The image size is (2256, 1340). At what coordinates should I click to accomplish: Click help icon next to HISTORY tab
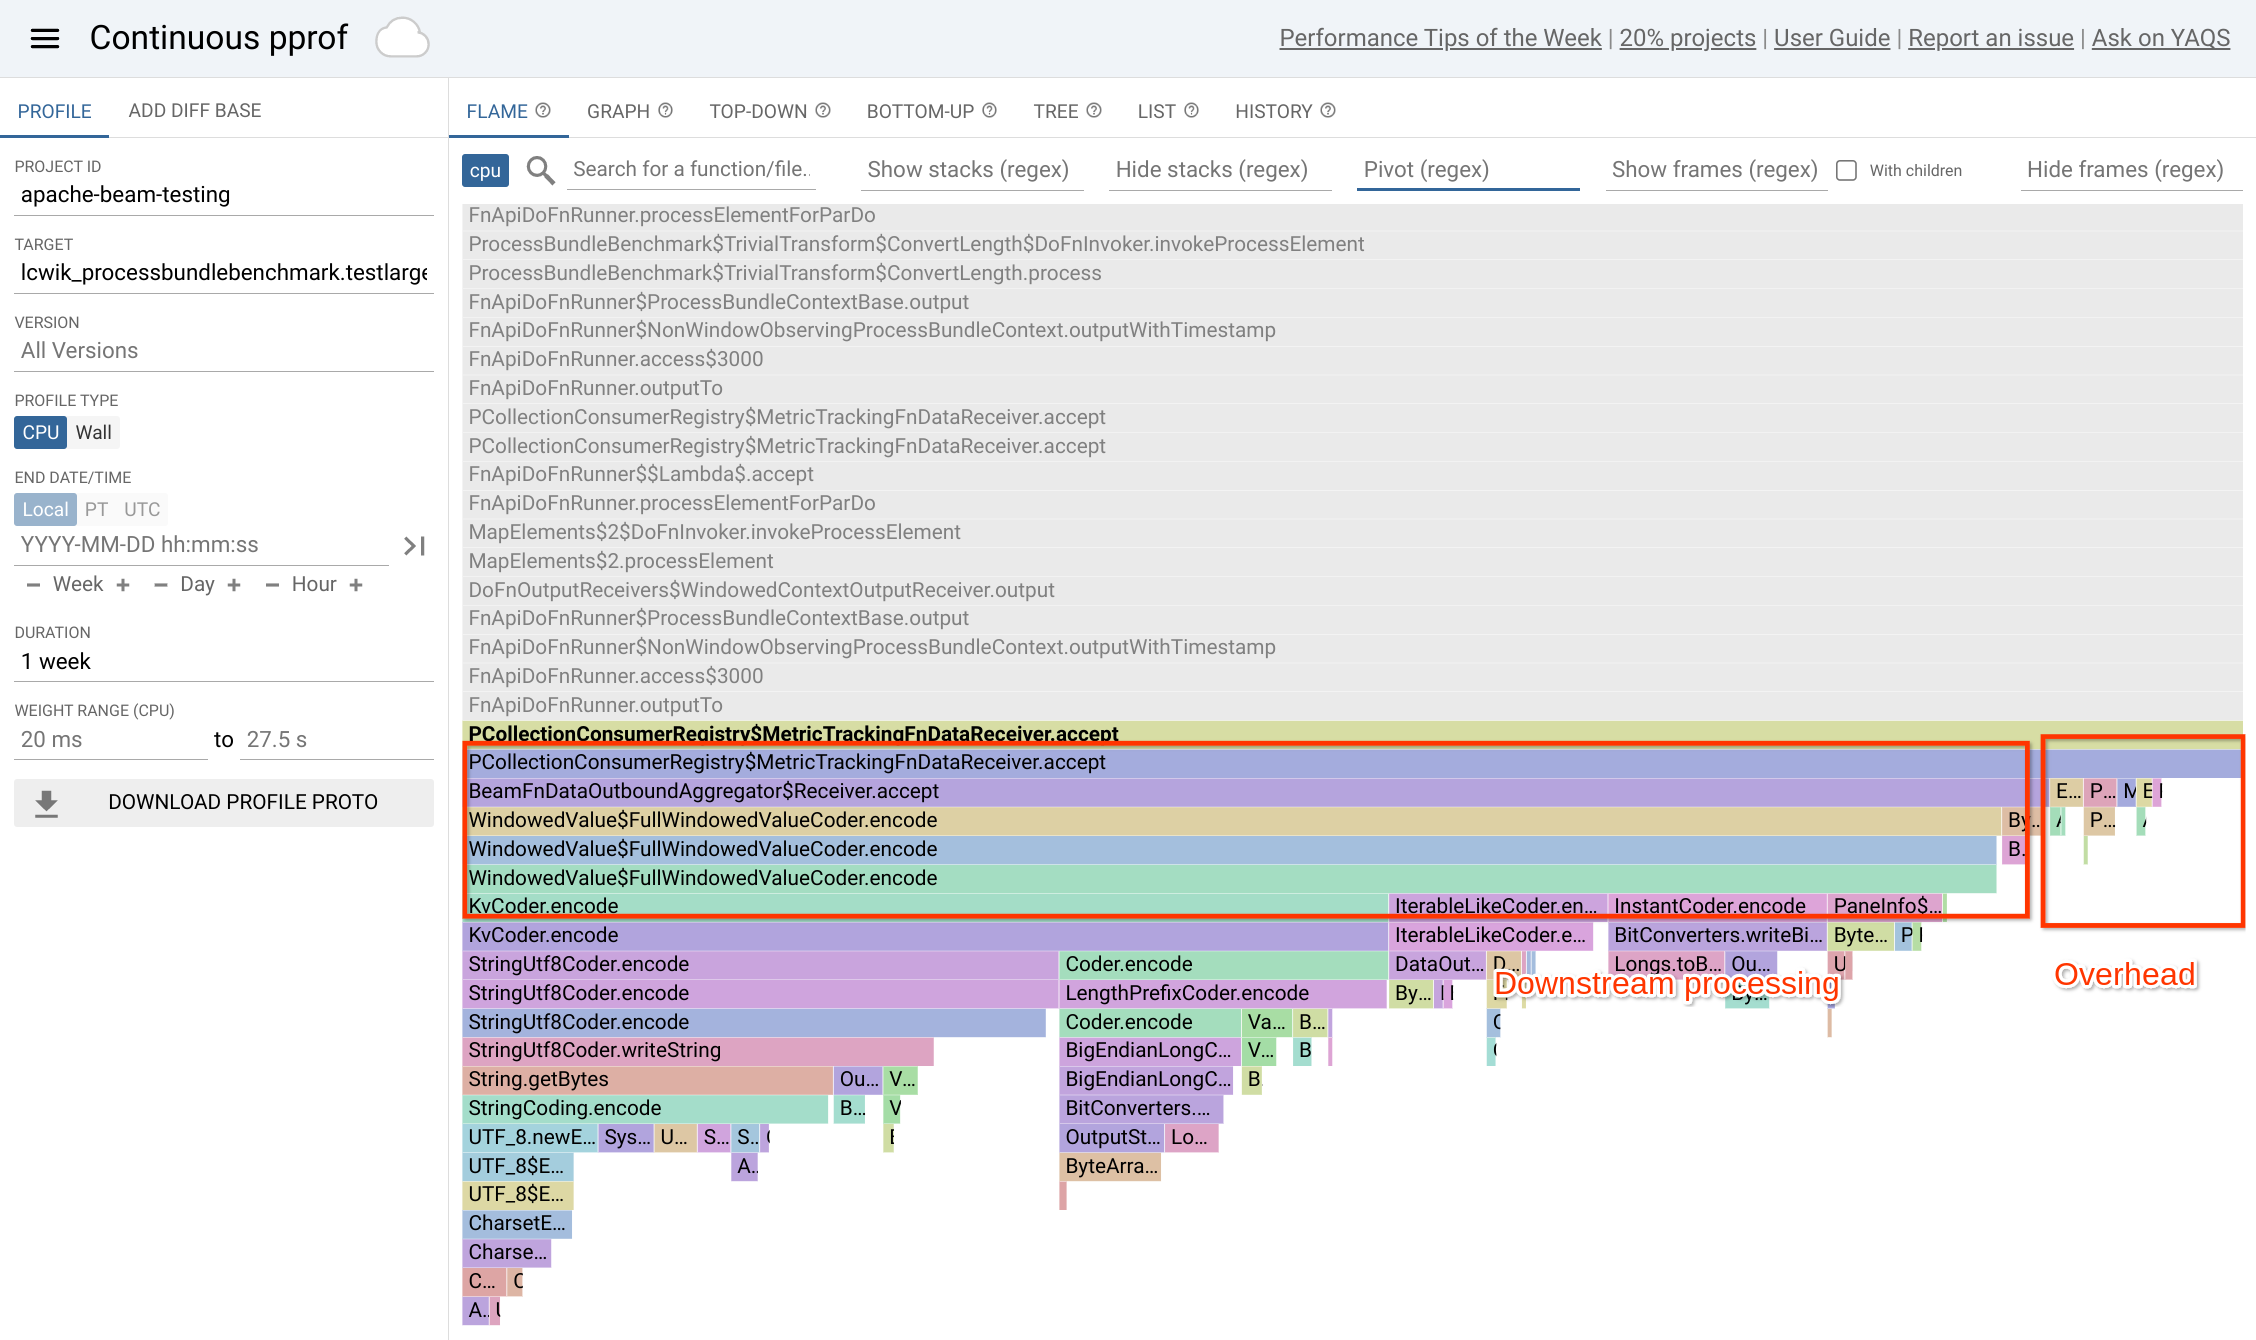[1328, 111]
